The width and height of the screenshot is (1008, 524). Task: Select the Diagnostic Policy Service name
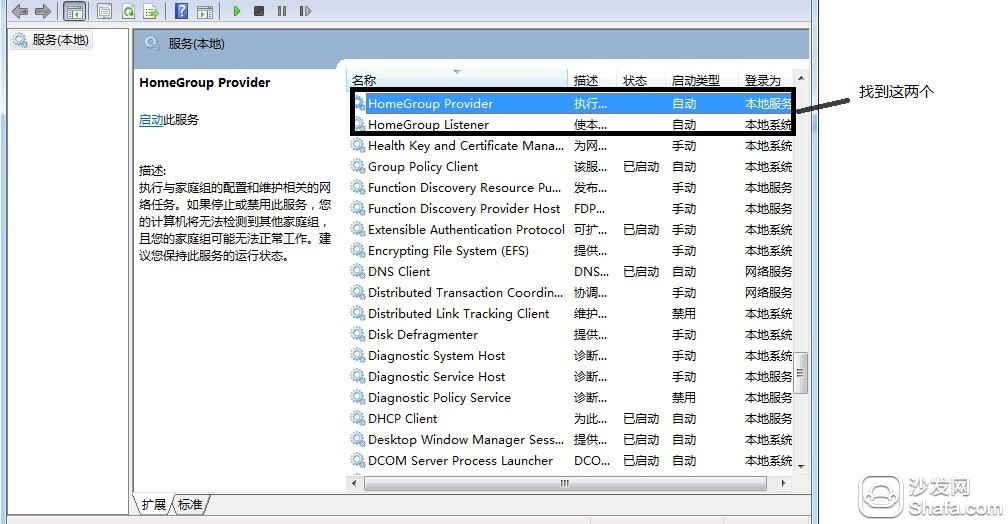[439, 398]
